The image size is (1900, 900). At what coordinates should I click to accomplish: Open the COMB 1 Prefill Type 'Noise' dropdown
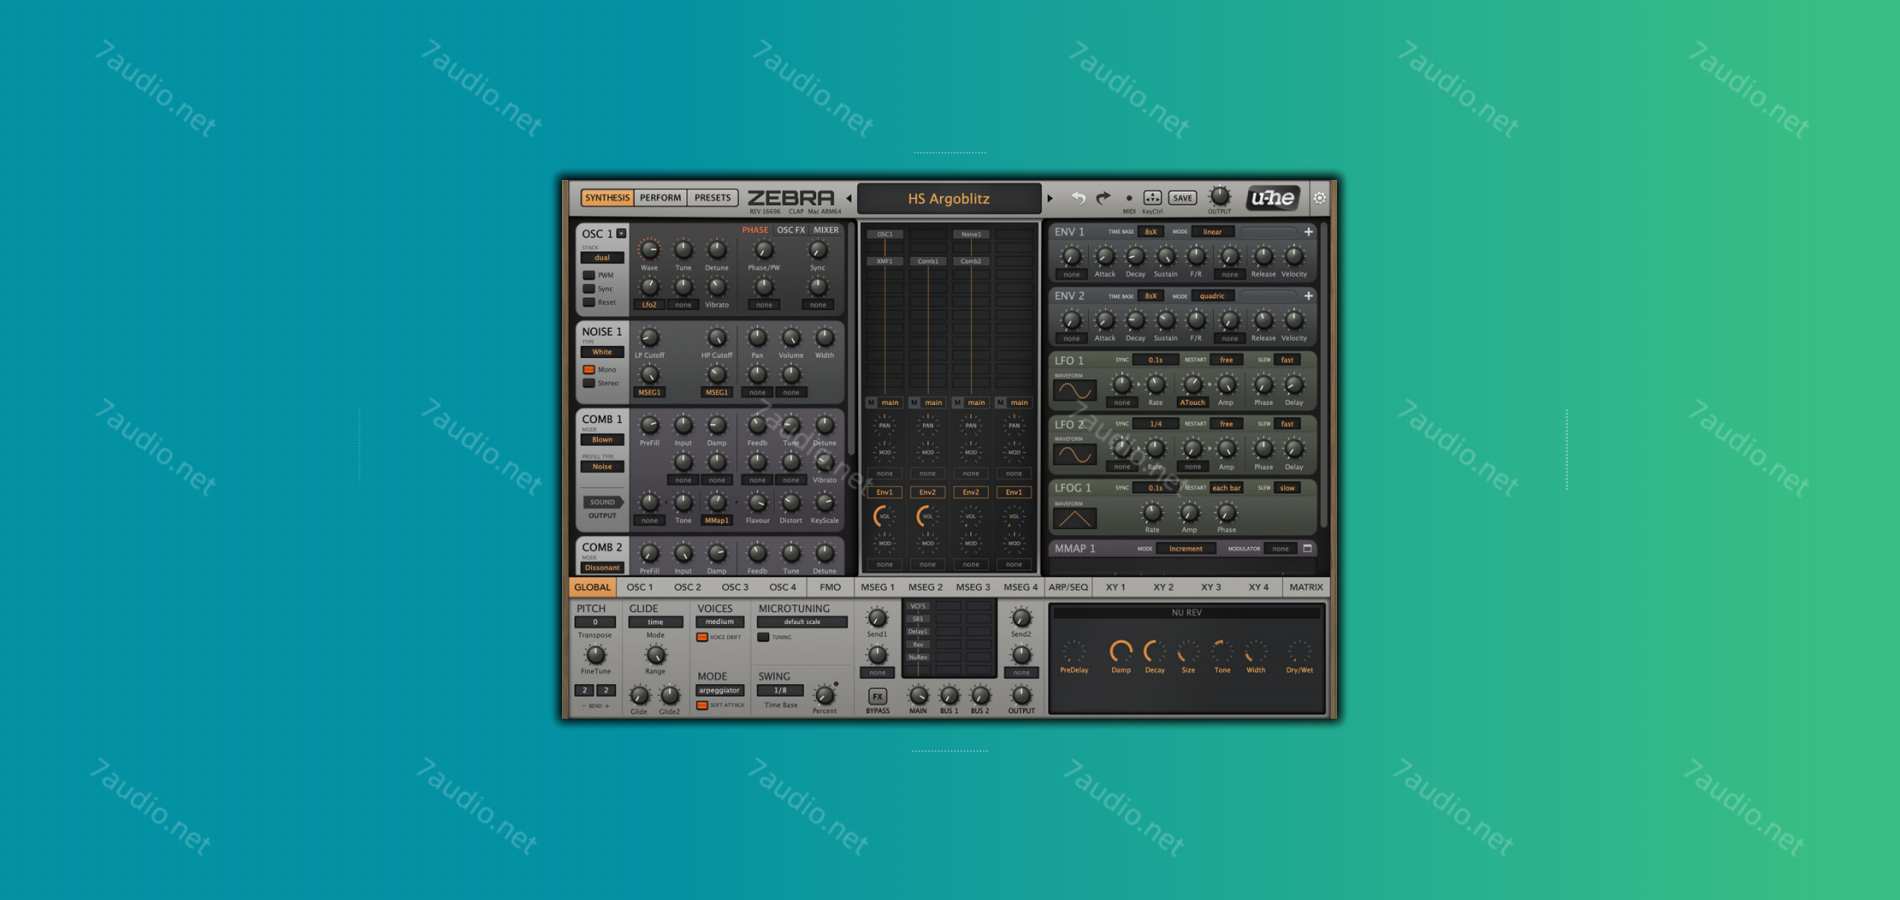click(602, 467)
